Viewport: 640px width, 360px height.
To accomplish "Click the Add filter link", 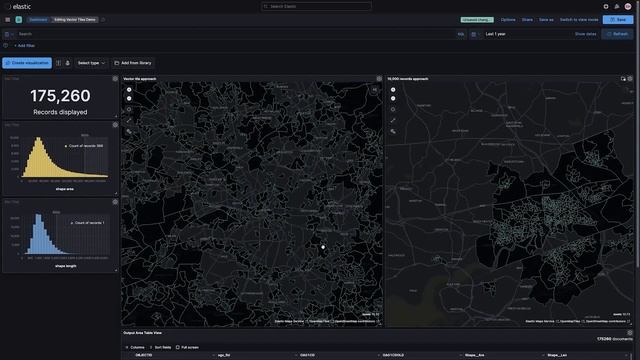I will point(24,46).
